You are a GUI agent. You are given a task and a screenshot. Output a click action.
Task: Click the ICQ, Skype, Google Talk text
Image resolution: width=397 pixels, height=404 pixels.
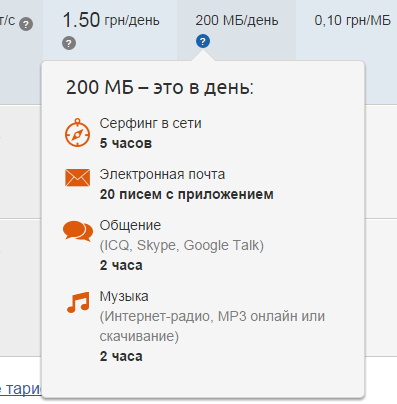click(182, 245)
